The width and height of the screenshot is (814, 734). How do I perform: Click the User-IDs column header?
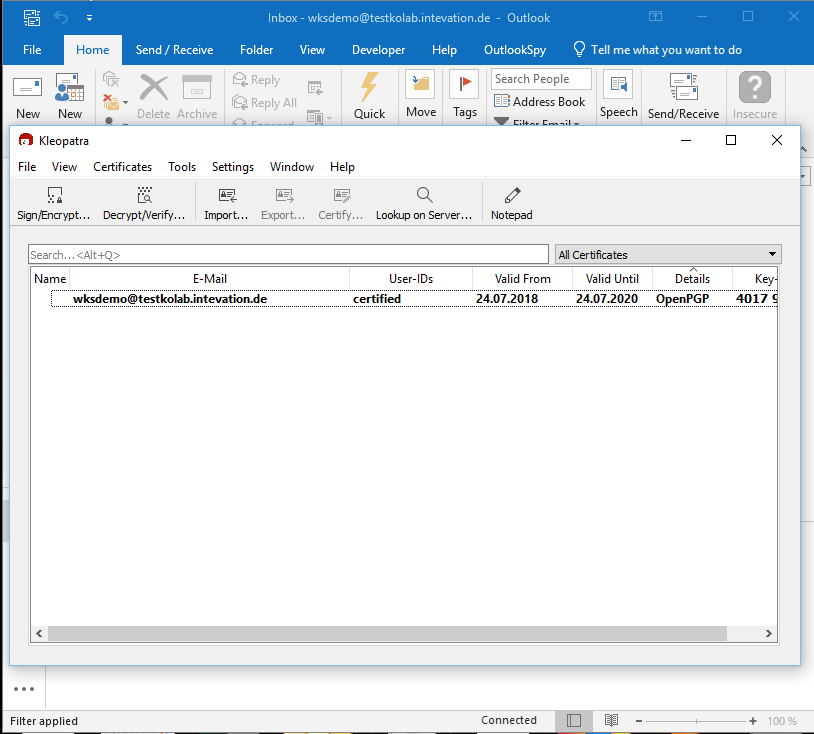(x=411, y=279)
